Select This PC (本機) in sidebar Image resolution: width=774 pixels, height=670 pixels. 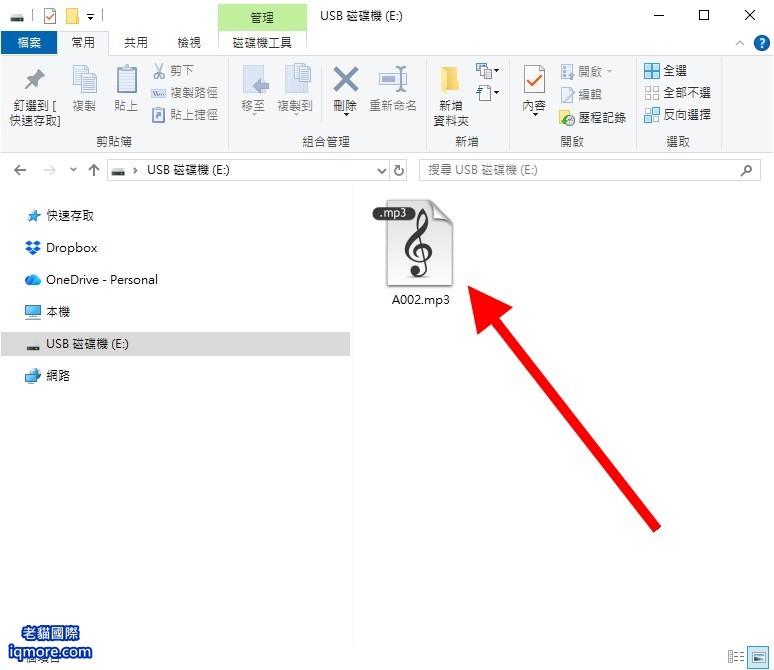coord(47,312)
